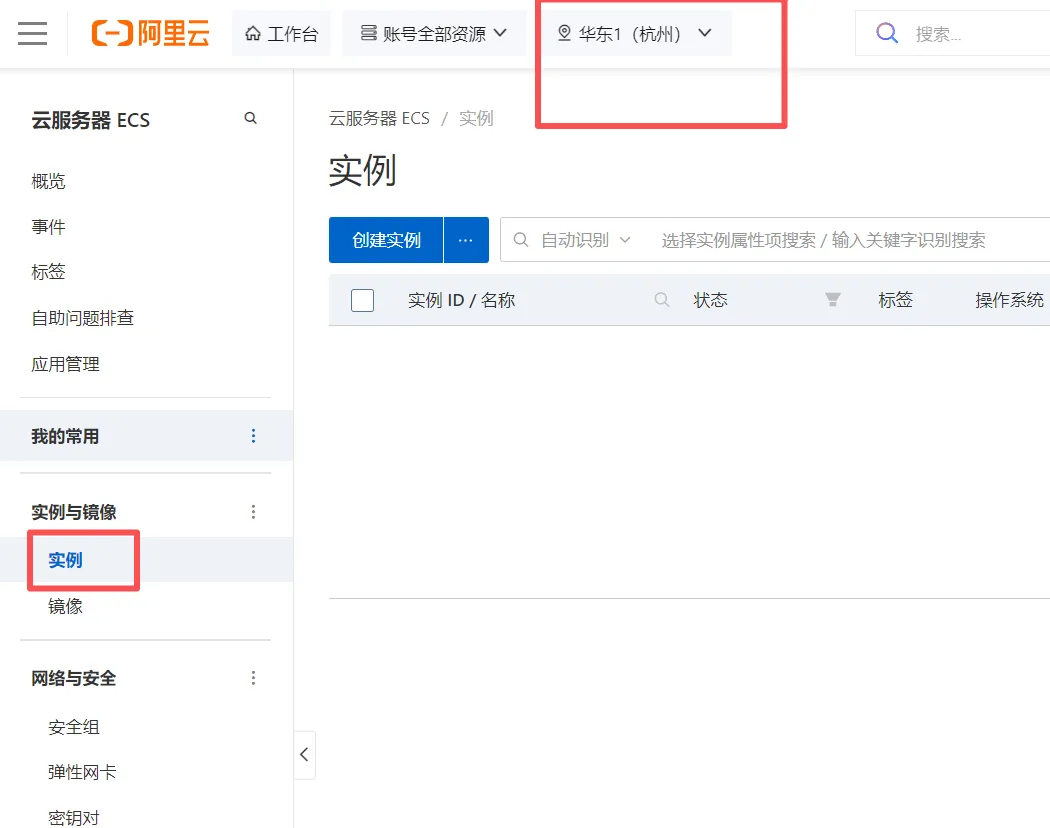
Task: Open 密钥对 in the sidebar
Action: [74, 818]
